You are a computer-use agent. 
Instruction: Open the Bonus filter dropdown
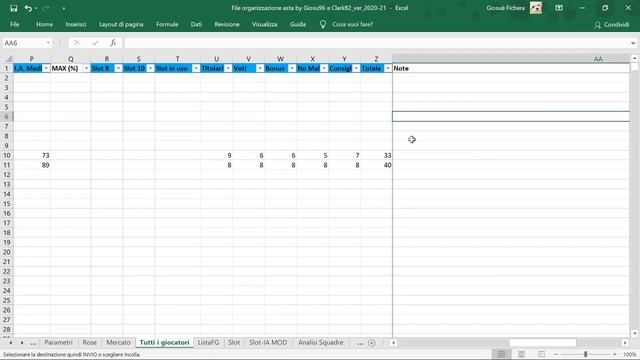point(292,68)
